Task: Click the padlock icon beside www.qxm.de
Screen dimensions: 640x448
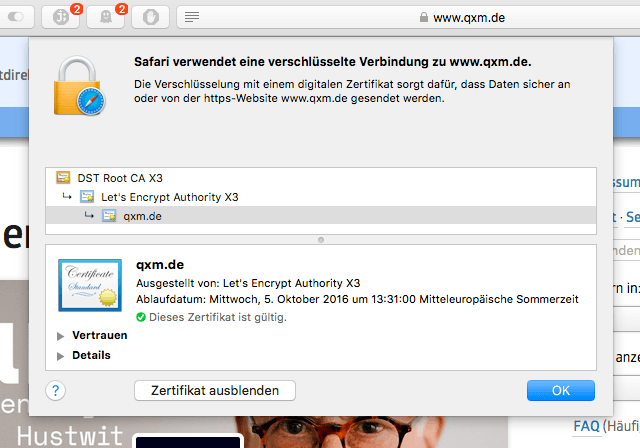Action: tap(424, 17)
